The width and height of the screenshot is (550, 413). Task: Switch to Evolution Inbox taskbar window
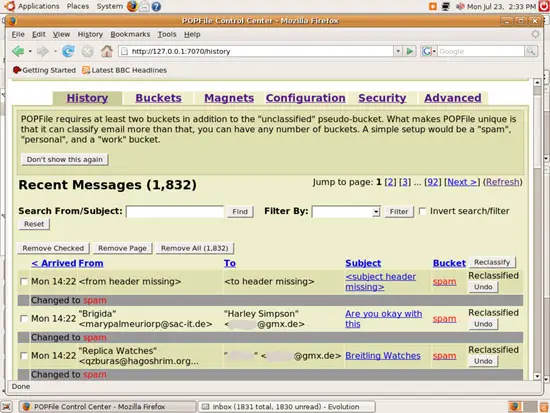tap(287, 407)
